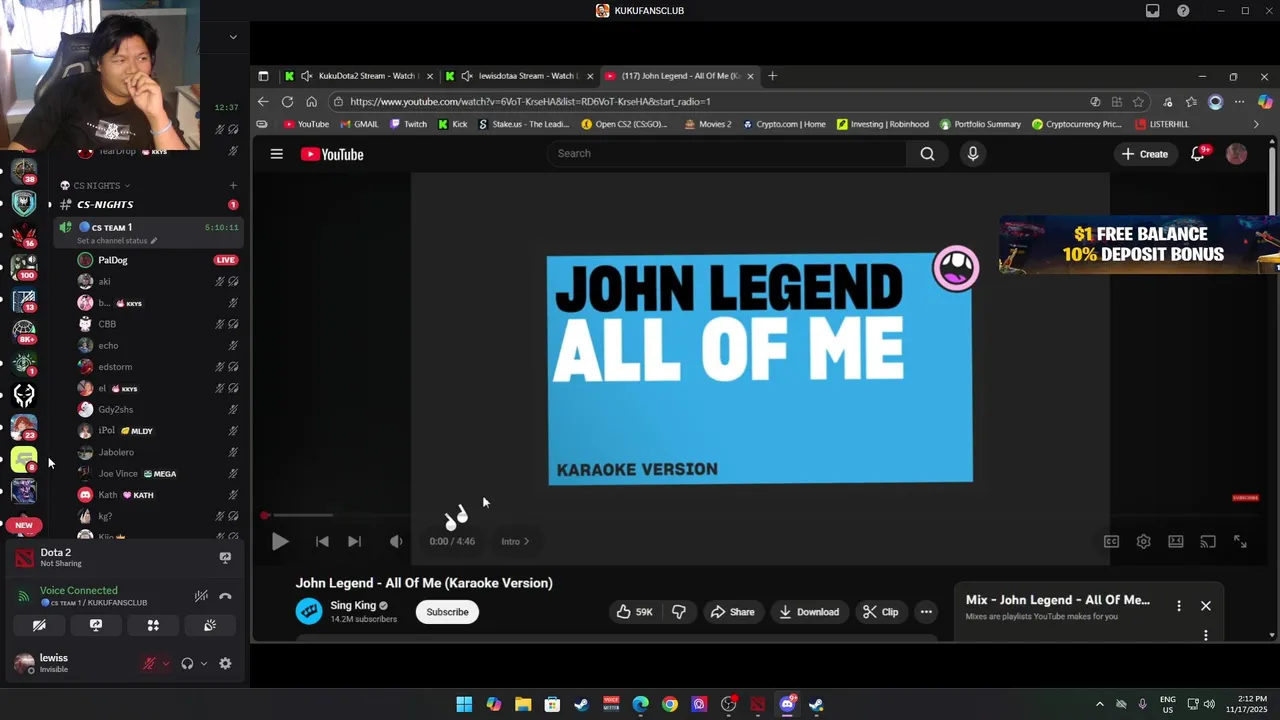Like the video with 59K likes
The image size is (1280, 720).
point(634,612)
